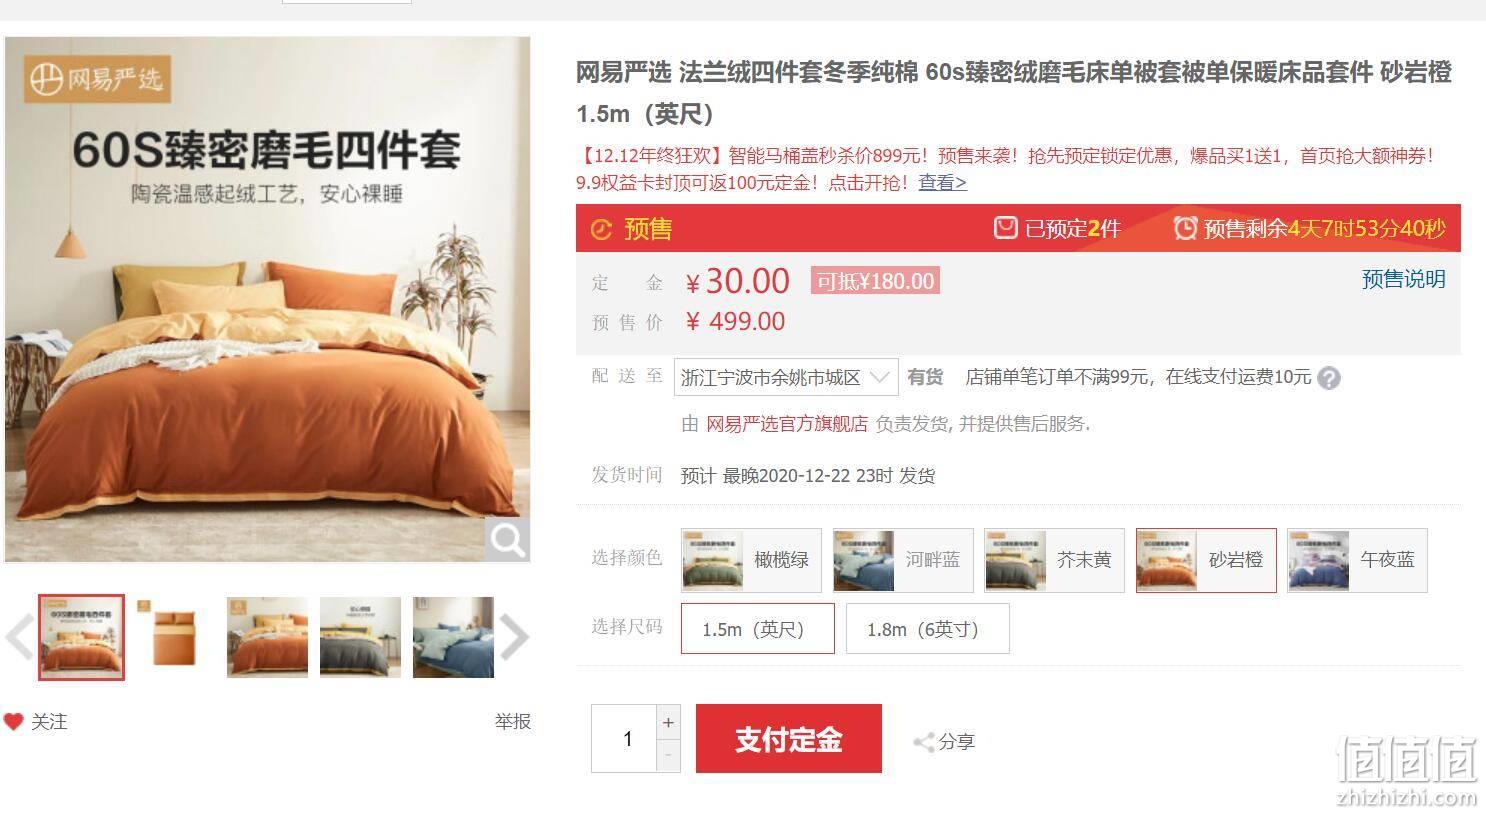Screen dimensions: 1486x815
Task: Open the 查看> promotion details link
Action: pos(943,182)
